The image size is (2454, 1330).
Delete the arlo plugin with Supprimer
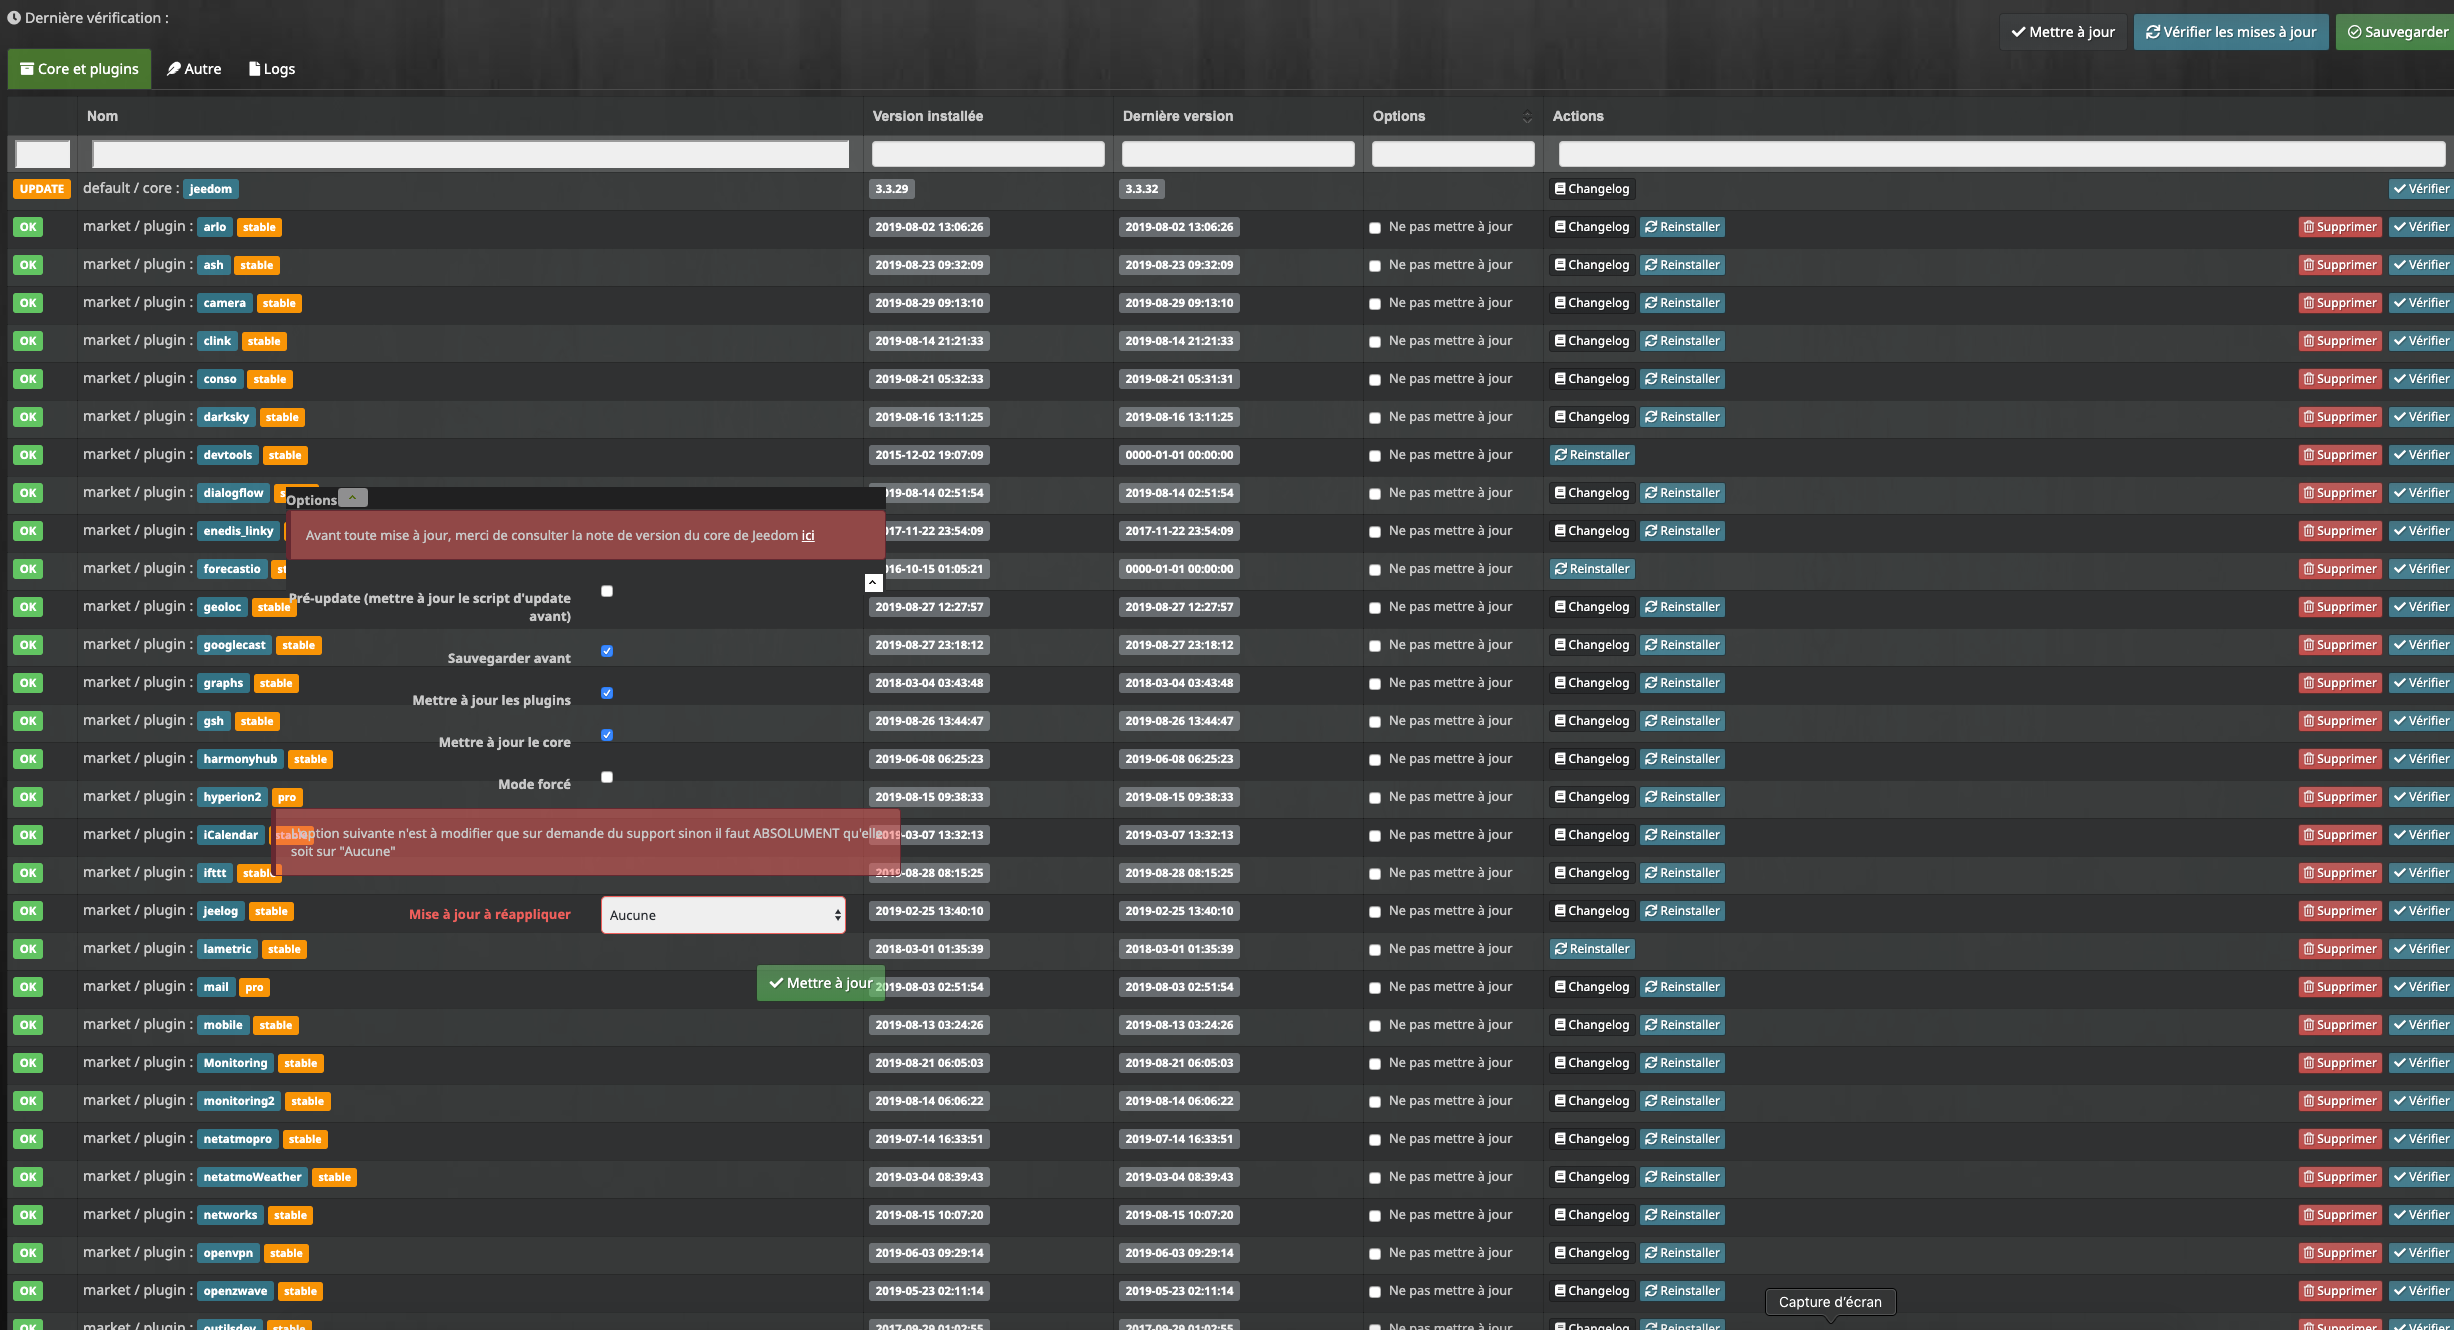[x=2340, y=227]
